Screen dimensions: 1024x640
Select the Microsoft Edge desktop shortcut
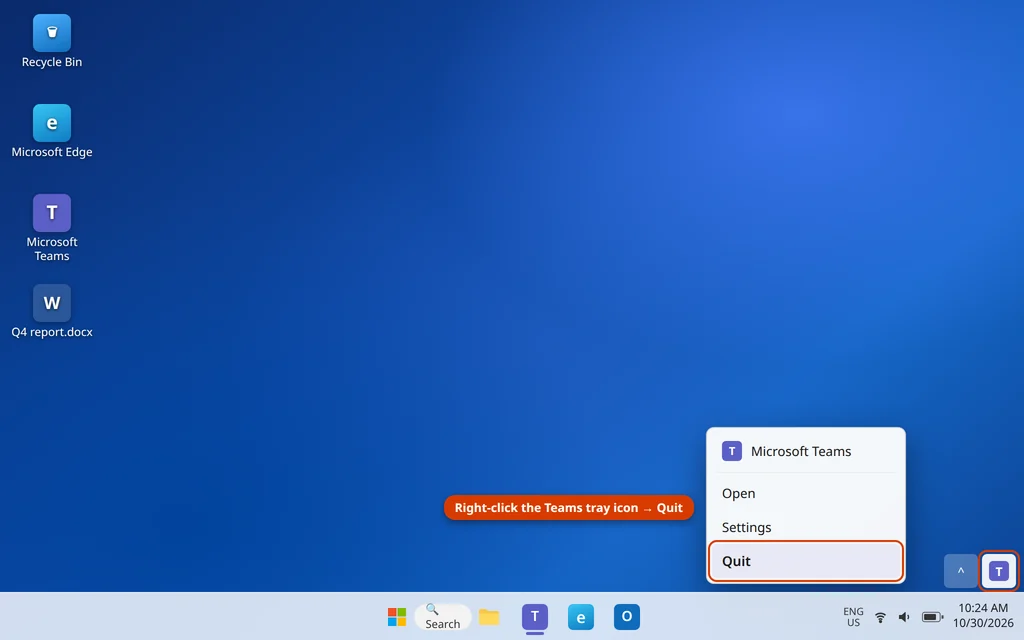[52, 131]
